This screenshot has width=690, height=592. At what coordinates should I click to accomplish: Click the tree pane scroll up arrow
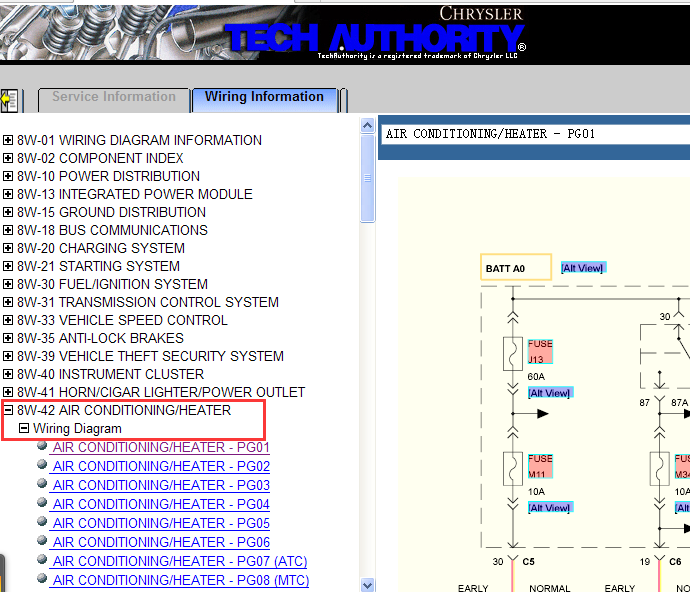pos(367,126)
